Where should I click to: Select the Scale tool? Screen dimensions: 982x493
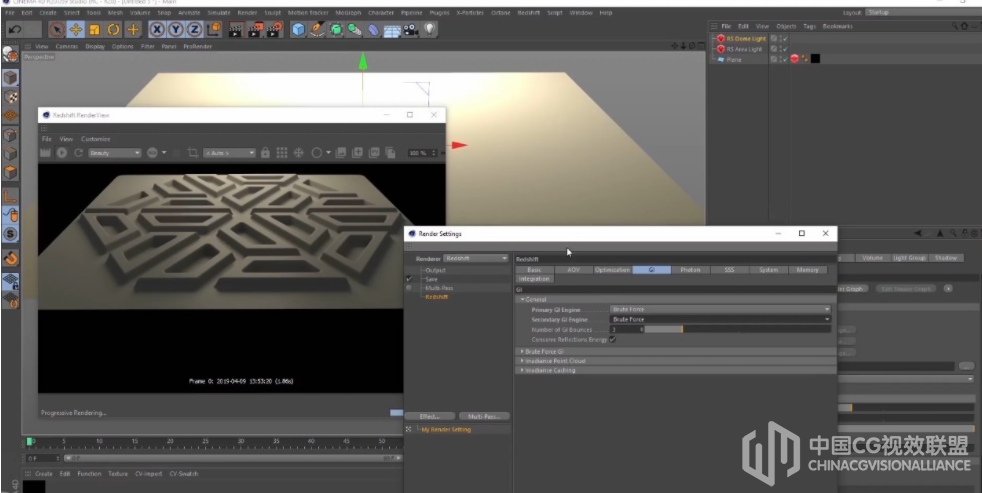tap(95, 29)
